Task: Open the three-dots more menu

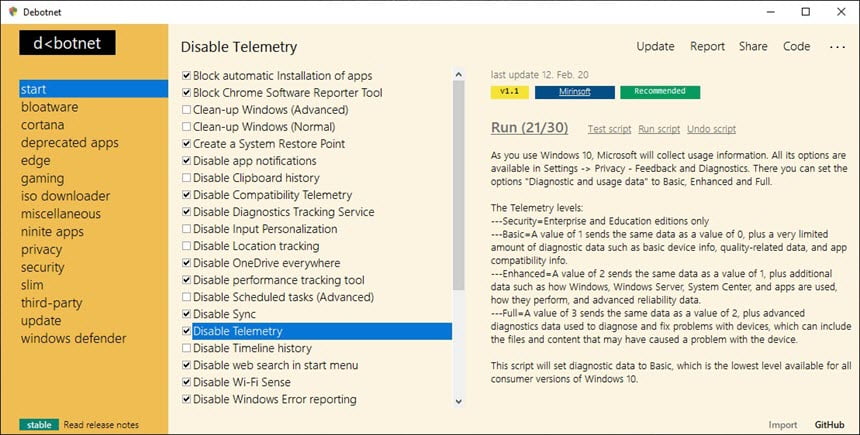Action: tap(838, 47)
